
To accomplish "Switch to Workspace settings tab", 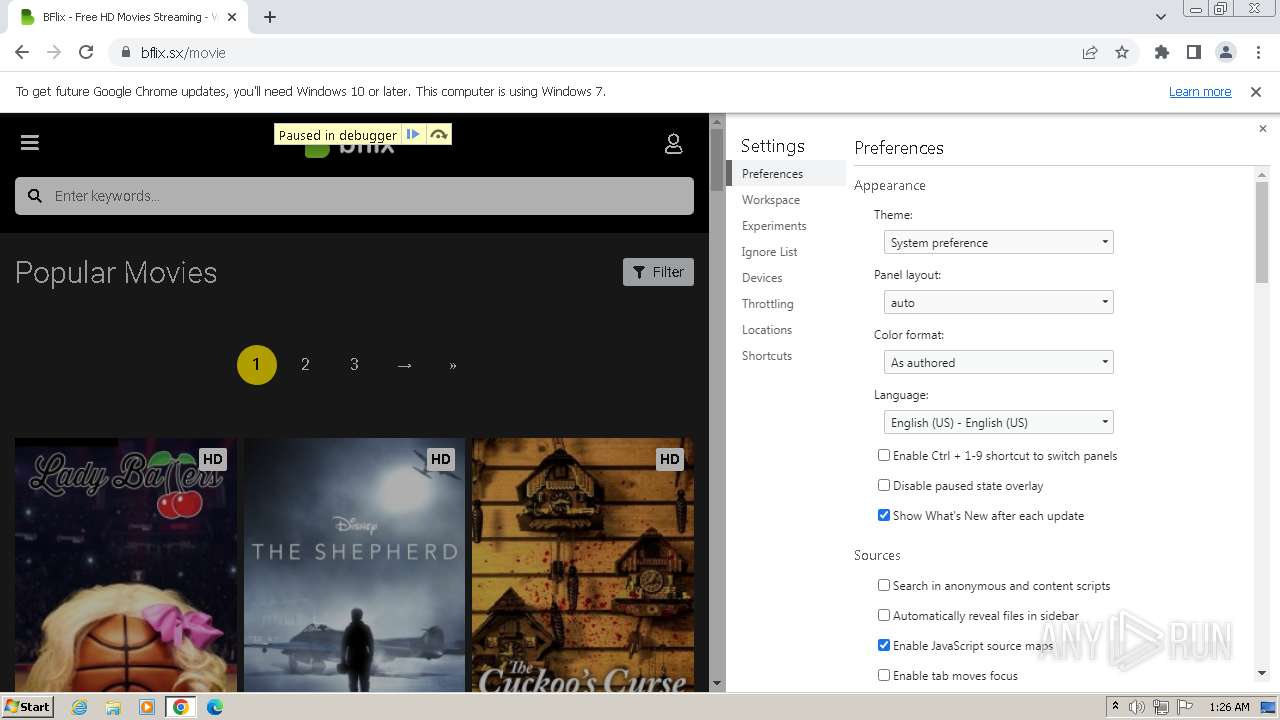I will pyautogui.click(x=787, y=200).
